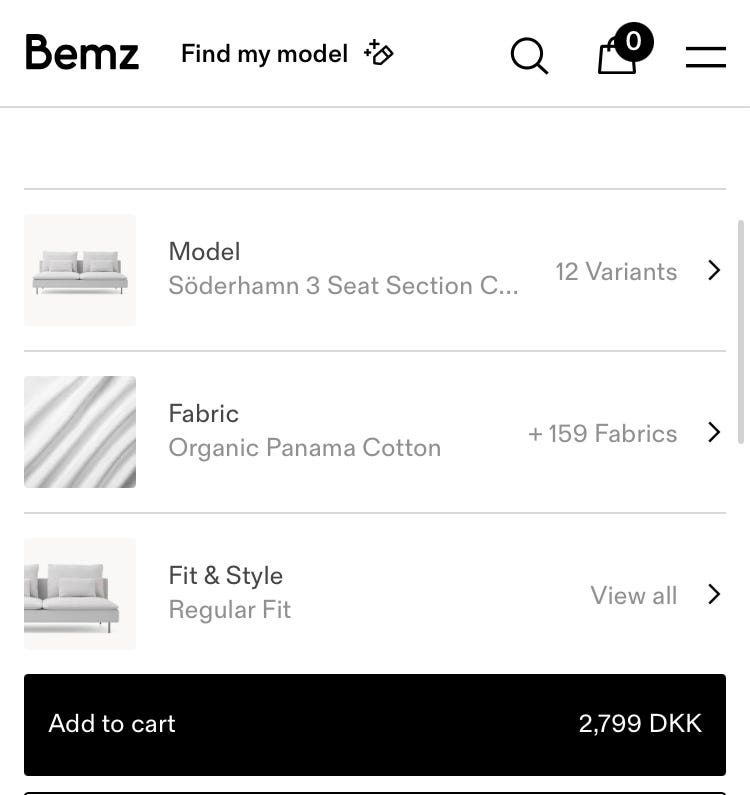Click the Organic Panama Cotton fabric swatch
The height and width of the screenshot is (795, 750).
point(80,432)
